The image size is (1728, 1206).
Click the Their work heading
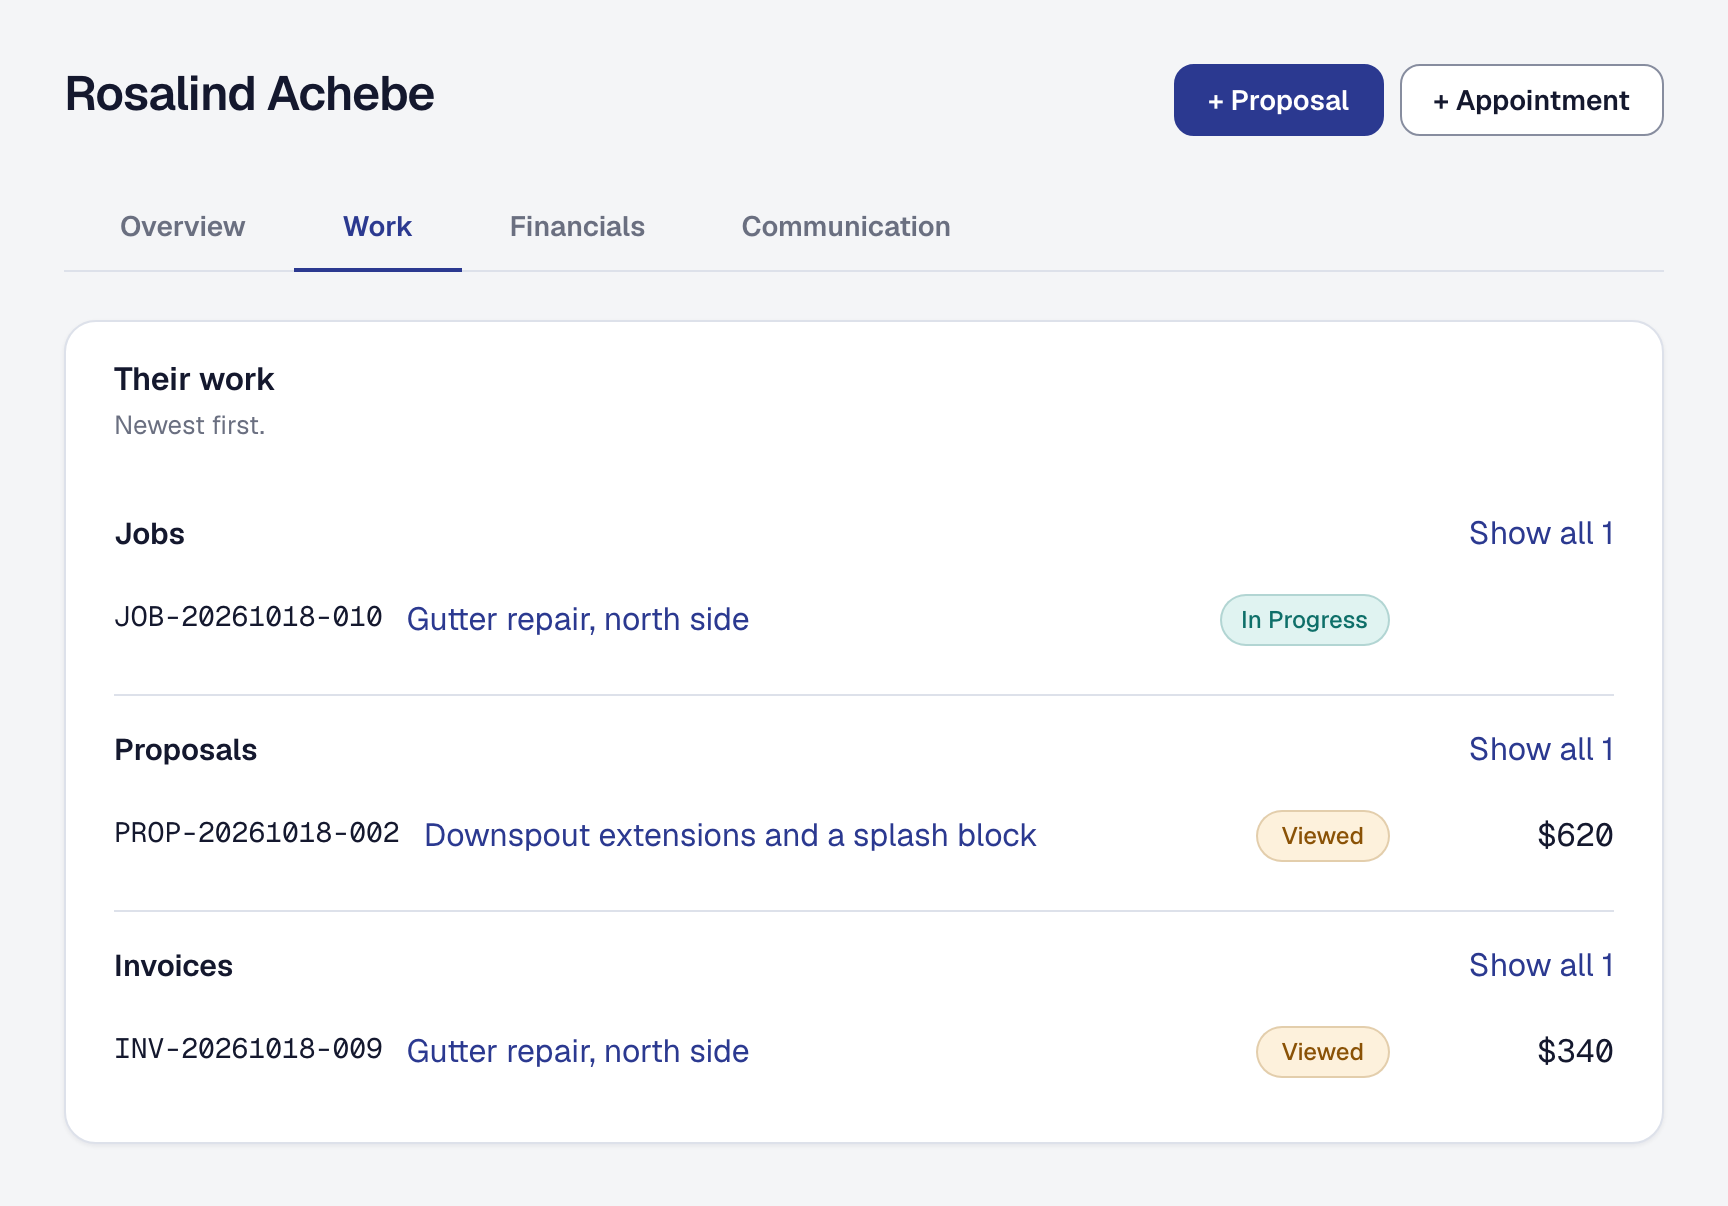[x=194, y=380]
